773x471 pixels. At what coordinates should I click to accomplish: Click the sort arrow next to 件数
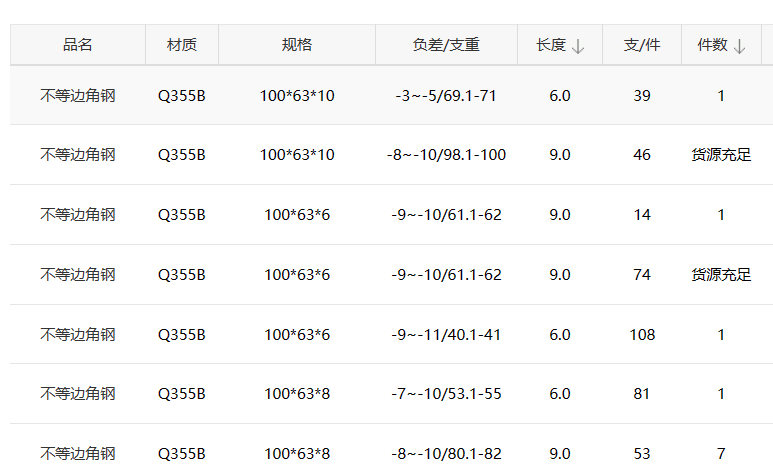[x=739, y=46]
